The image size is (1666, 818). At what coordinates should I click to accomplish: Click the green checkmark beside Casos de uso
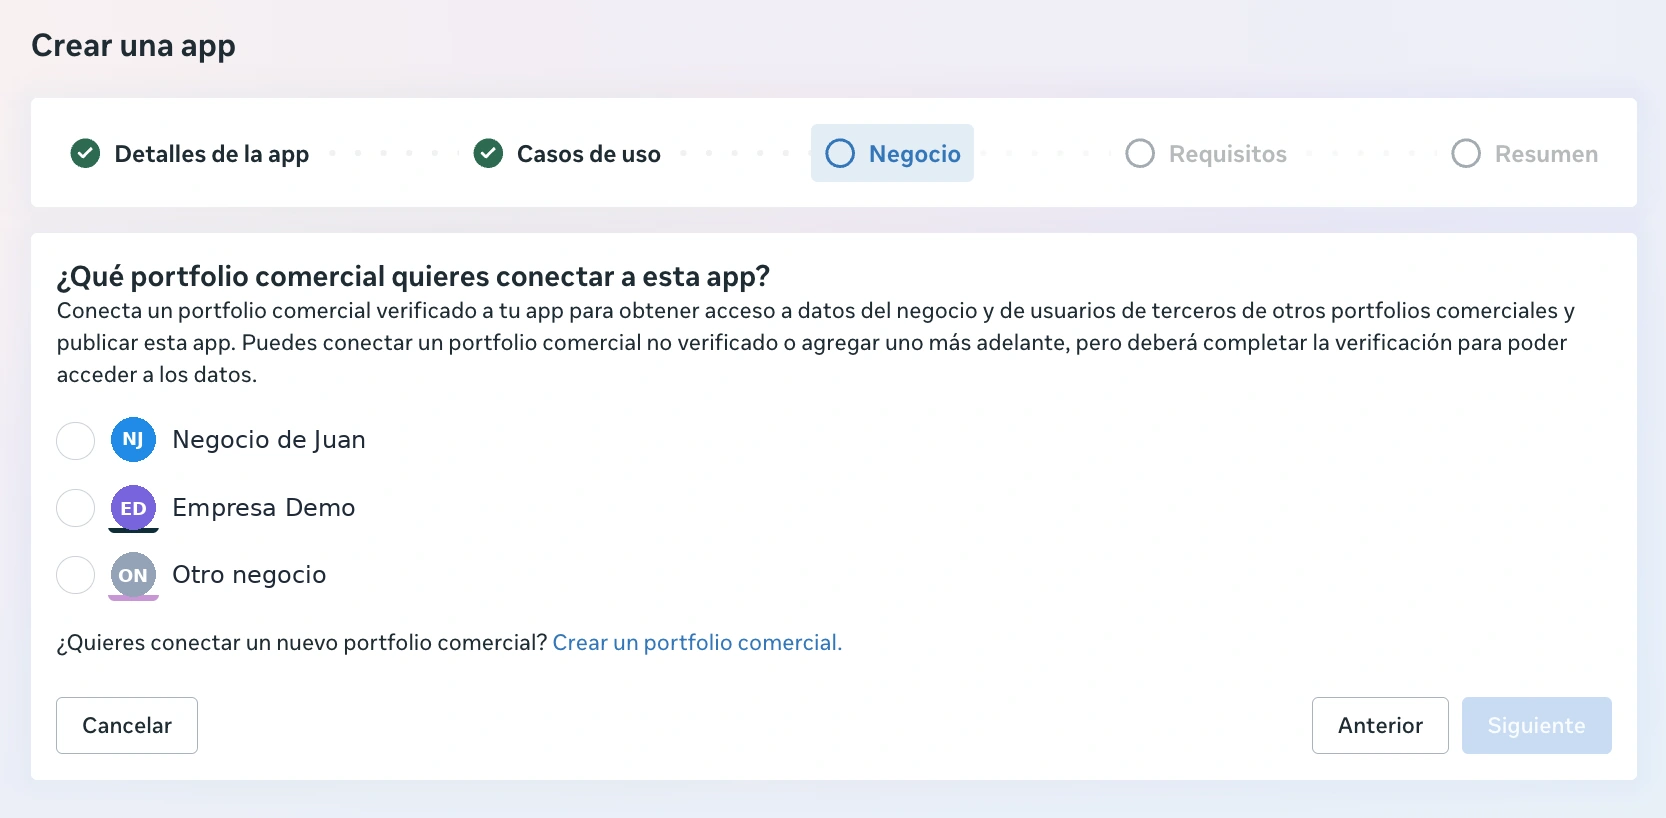pos(488,154)
